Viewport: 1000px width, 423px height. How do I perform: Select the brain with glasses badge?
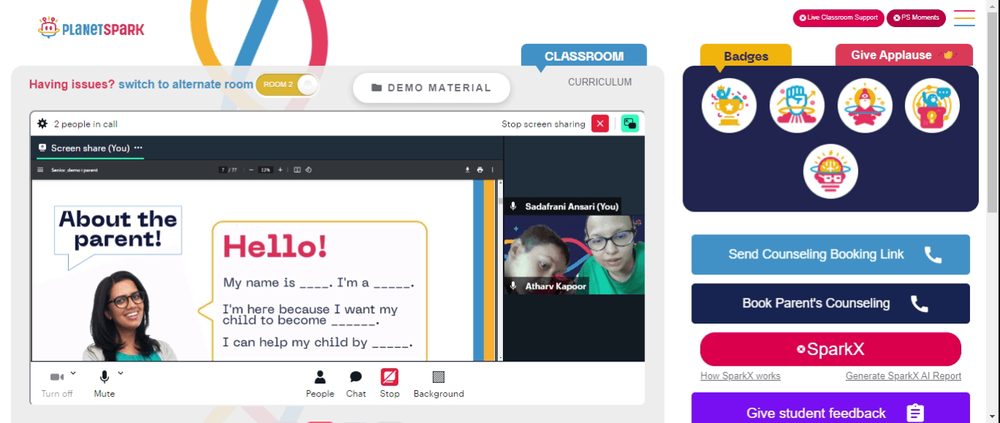point(830,171)
